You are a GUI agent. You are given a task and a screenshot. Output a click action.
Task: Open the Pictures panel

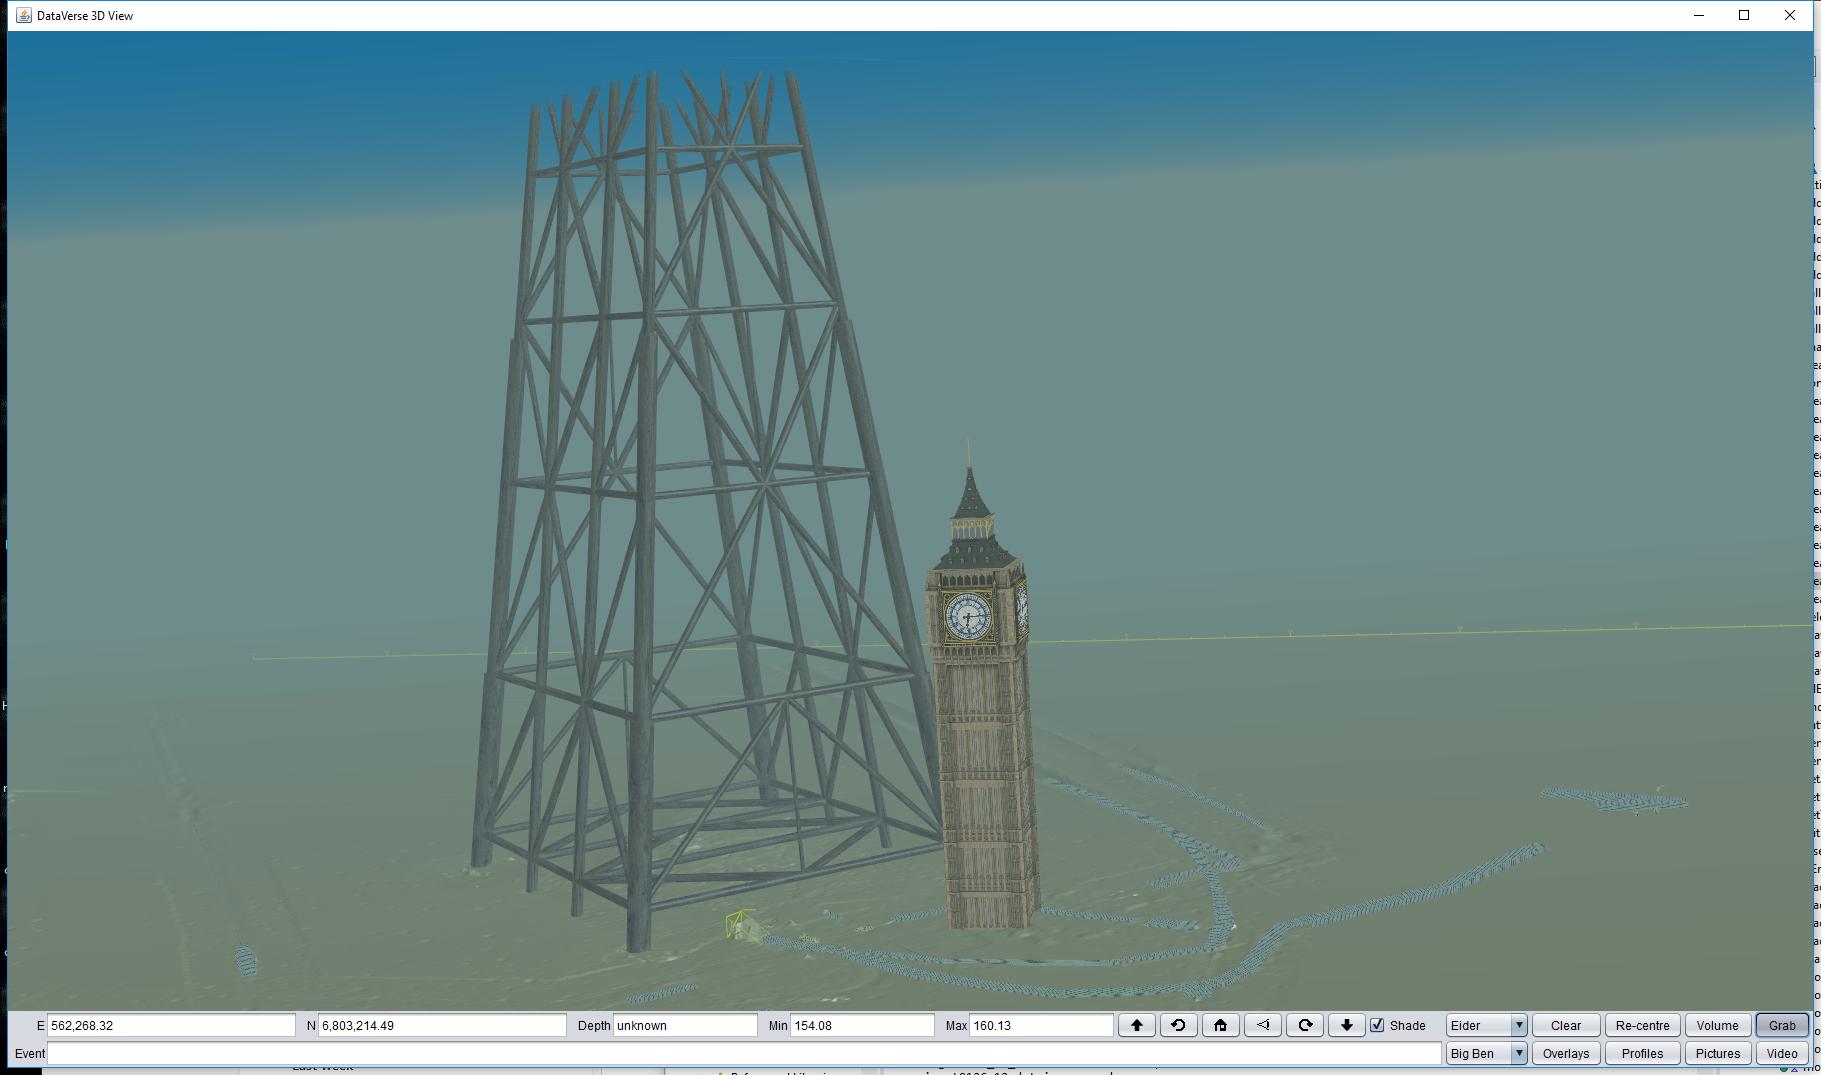tap(1717, 1053)
